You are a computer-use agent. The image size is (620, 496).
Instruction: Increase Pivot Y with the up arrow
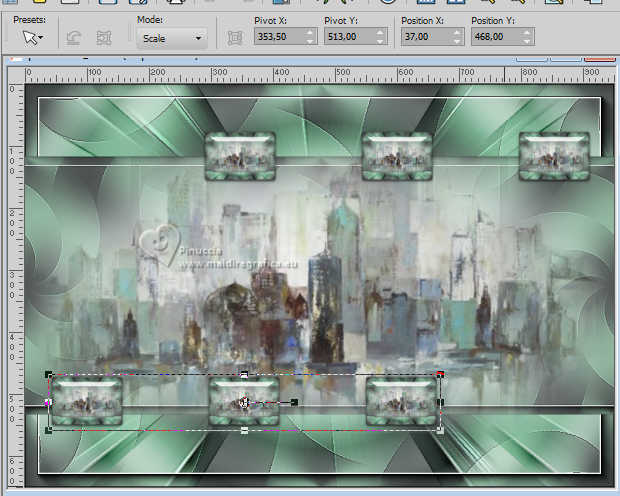click(380, 32)
